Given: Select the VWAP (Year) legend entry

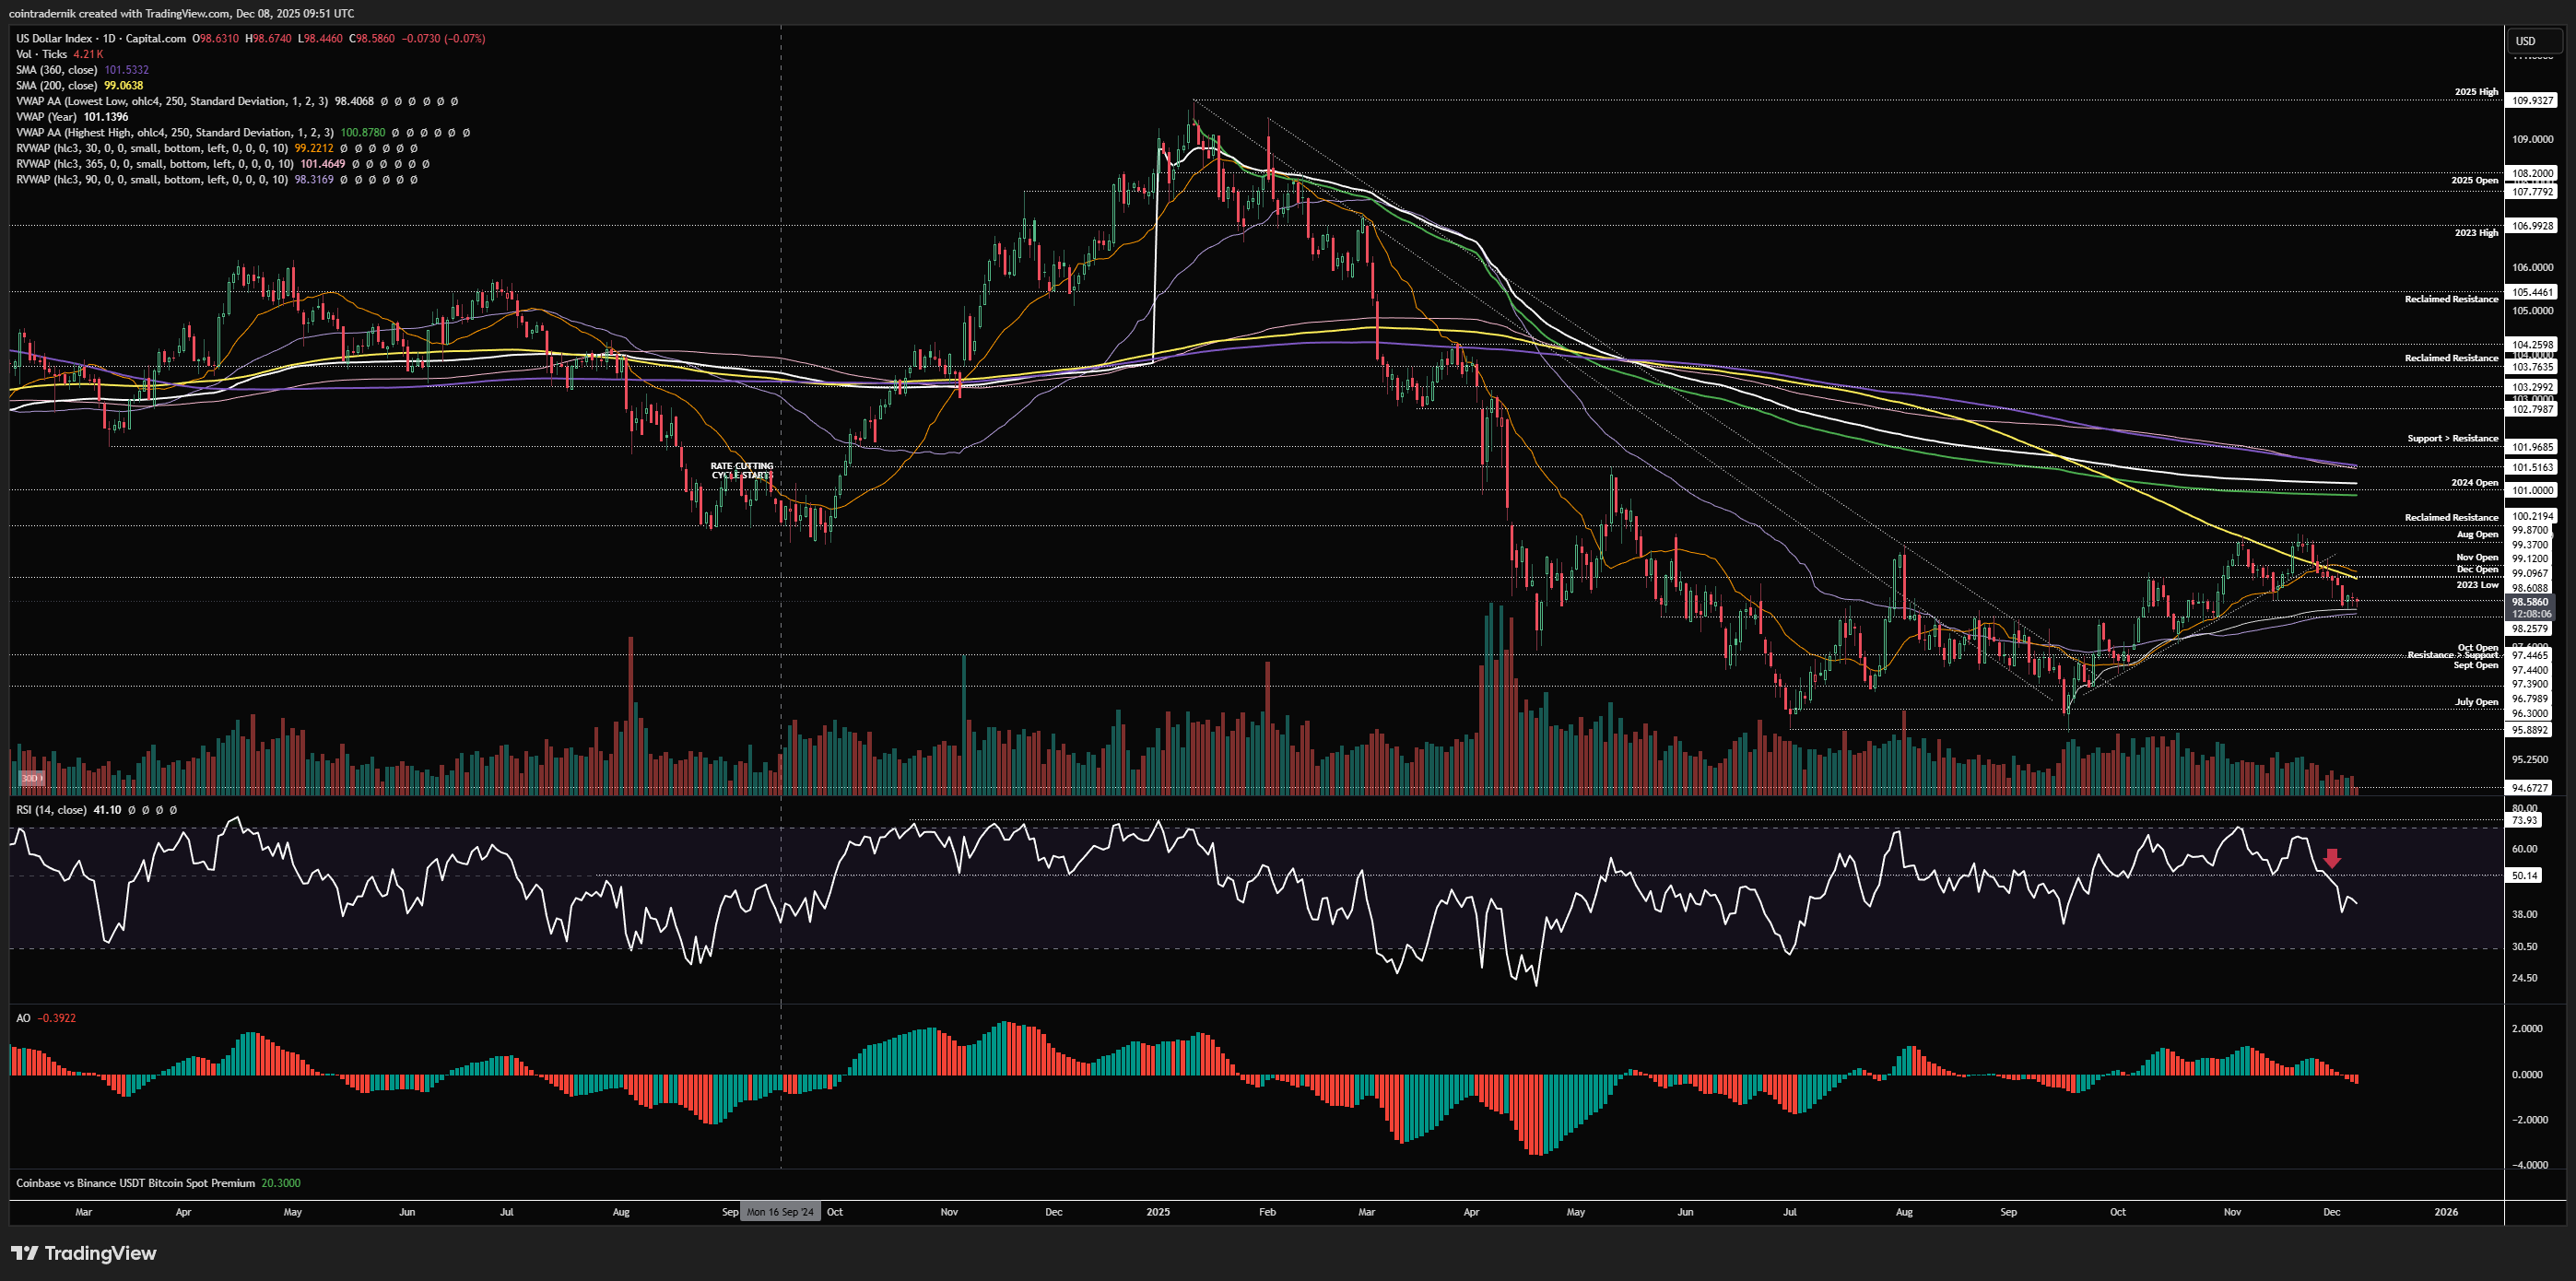Looking at the screenshot, I should (46, 117).
